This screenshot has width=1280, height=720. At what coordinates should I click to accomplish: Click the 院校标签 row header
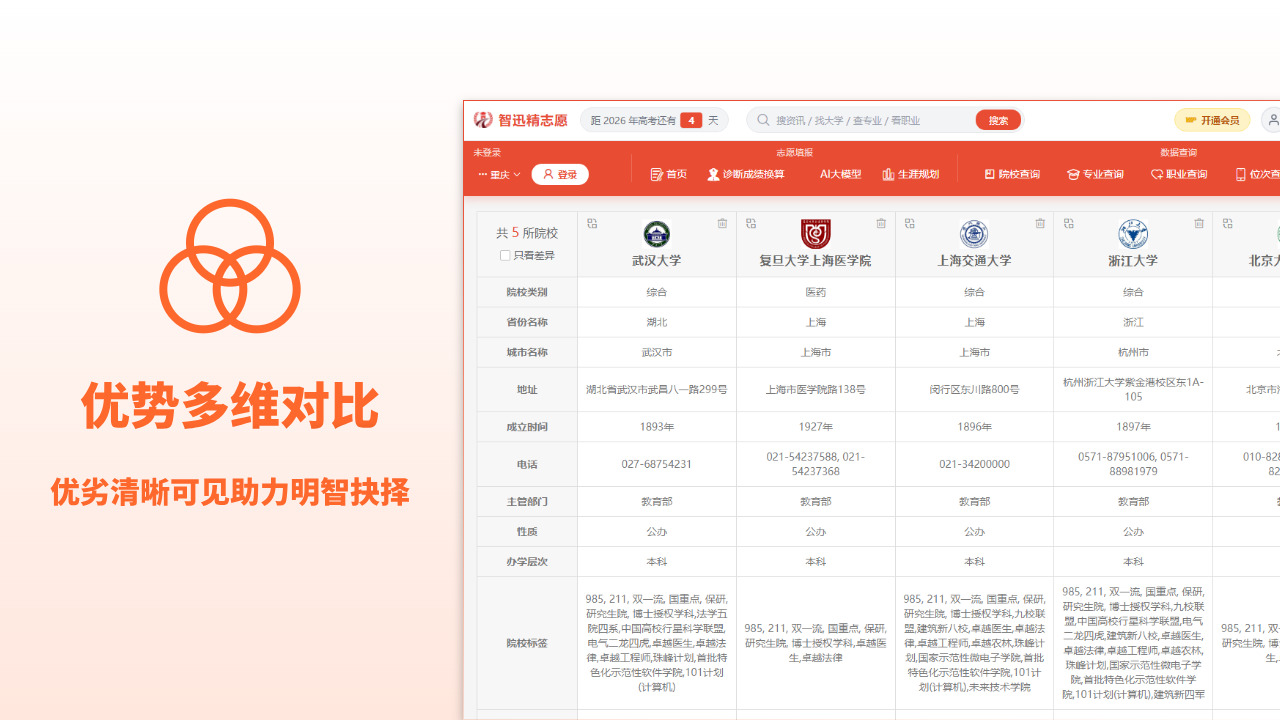tap(527, 643)
